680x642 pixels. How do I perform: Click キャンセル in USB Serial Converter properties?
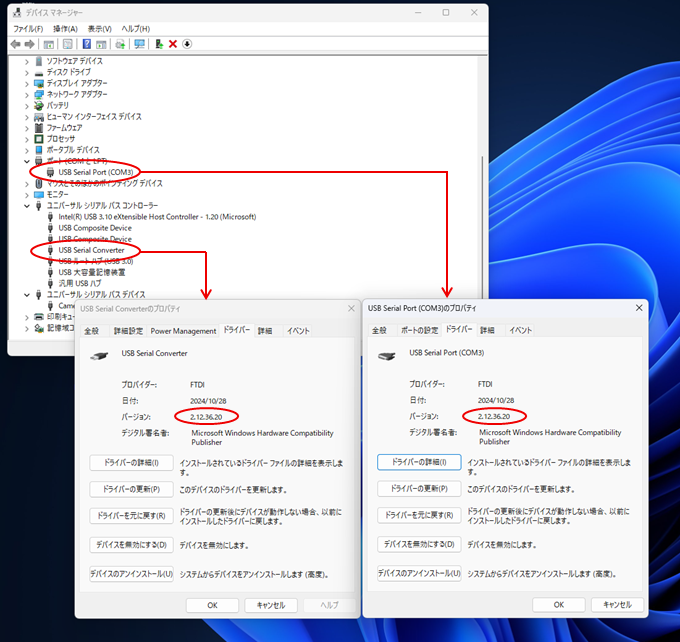coord(271,605)
